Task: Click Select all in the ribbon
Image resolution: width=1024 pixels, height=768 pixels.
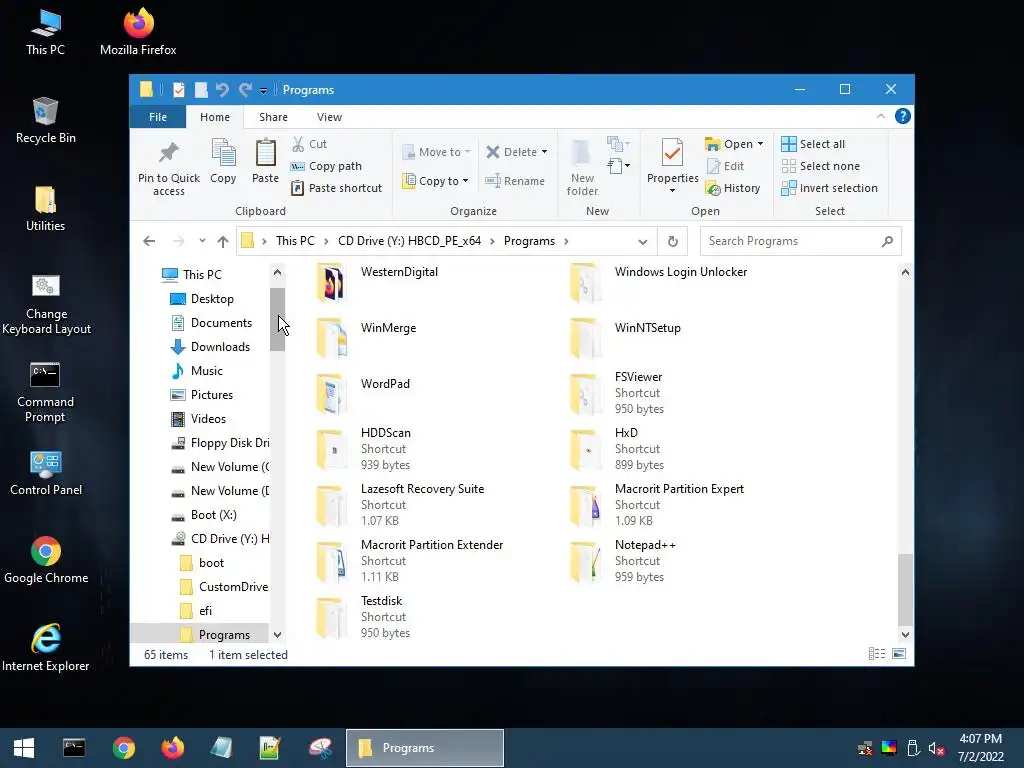Action: coord(813,144)
